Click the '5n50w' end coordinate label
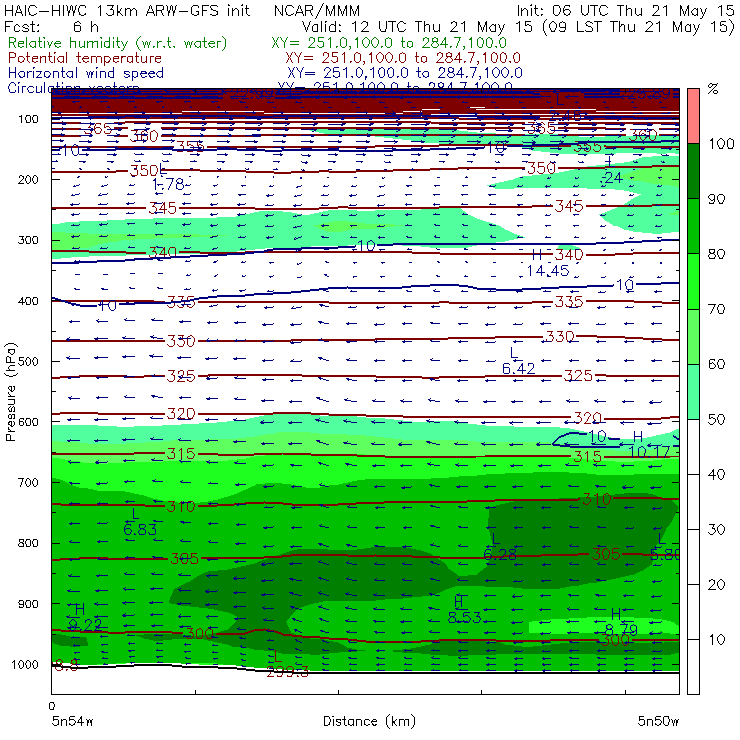This screenshot has width=740, height=740. pos(658,721)
